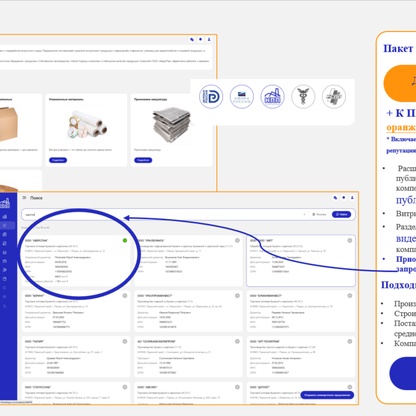Click the caduceus emblem logo circle
Image resolution: width=416 pixels, height=416 pixels.
coord(303,97)
